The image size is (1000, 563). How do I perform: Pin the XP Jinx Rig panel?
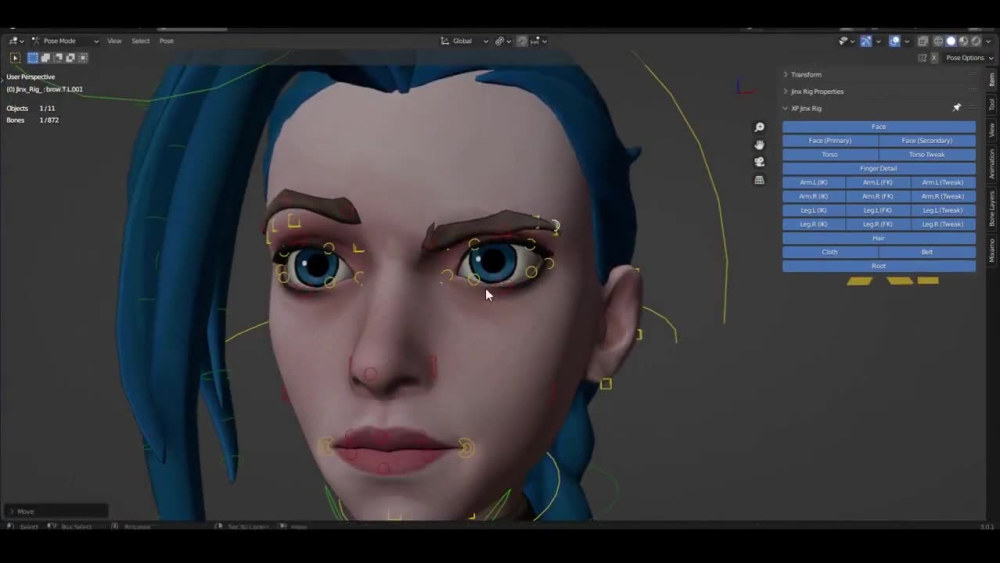pos(957,108)
